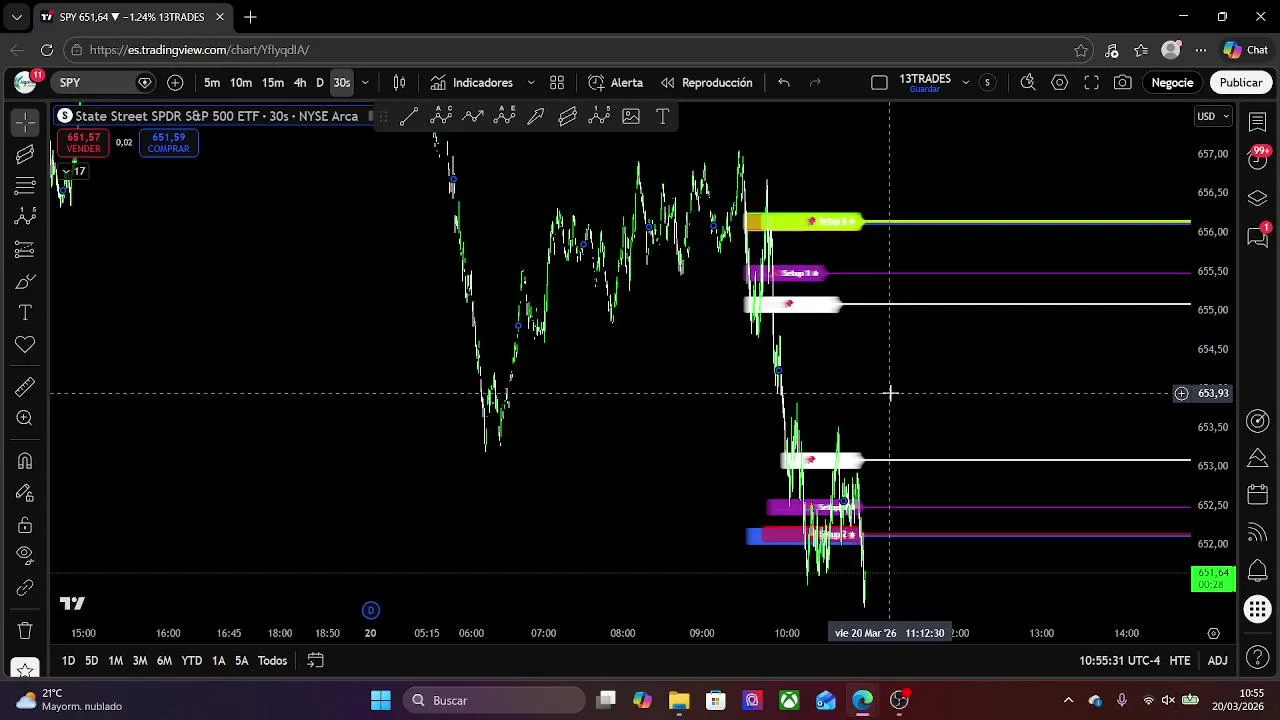1280x720 pixels.
Task: Click the Publicar button
Action: click(x=1241, y=83)
